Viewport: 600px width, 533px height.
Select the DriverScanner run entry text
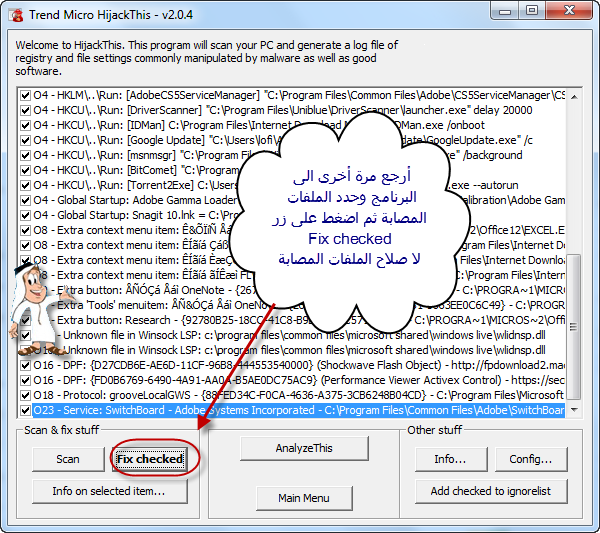(x=282, y=110)
